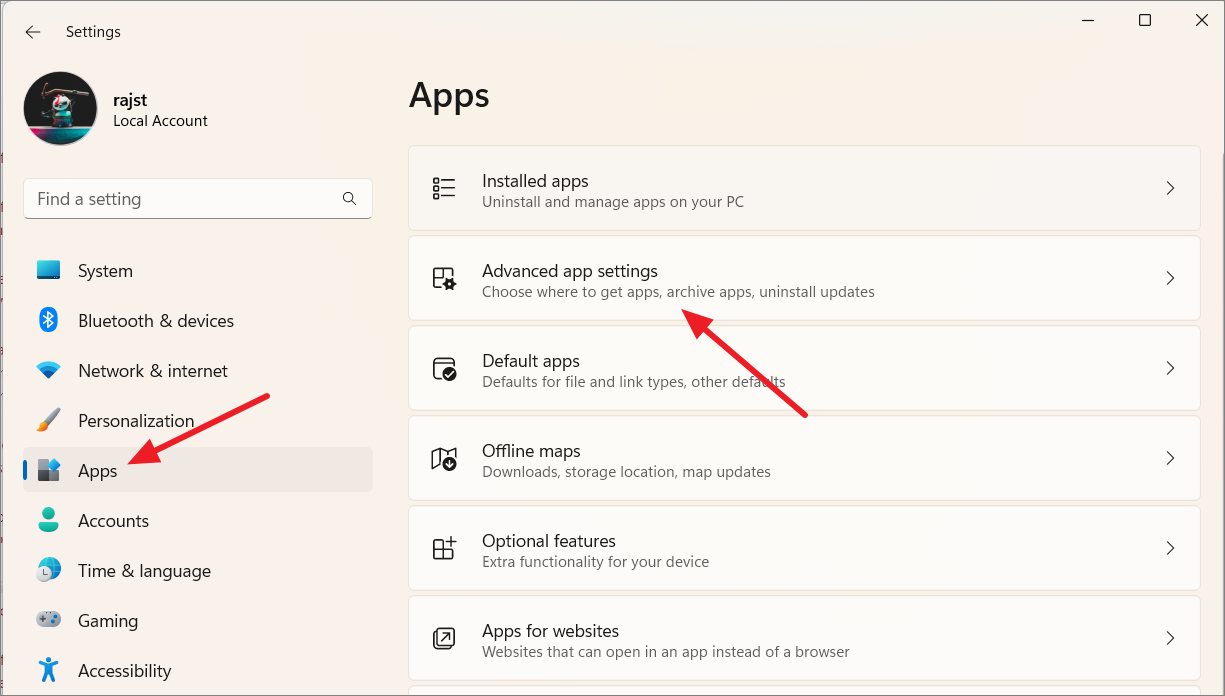Click 'Uninstall and manage apps on your PC' text
The image size is (1225, 696).
coord(613,202)
